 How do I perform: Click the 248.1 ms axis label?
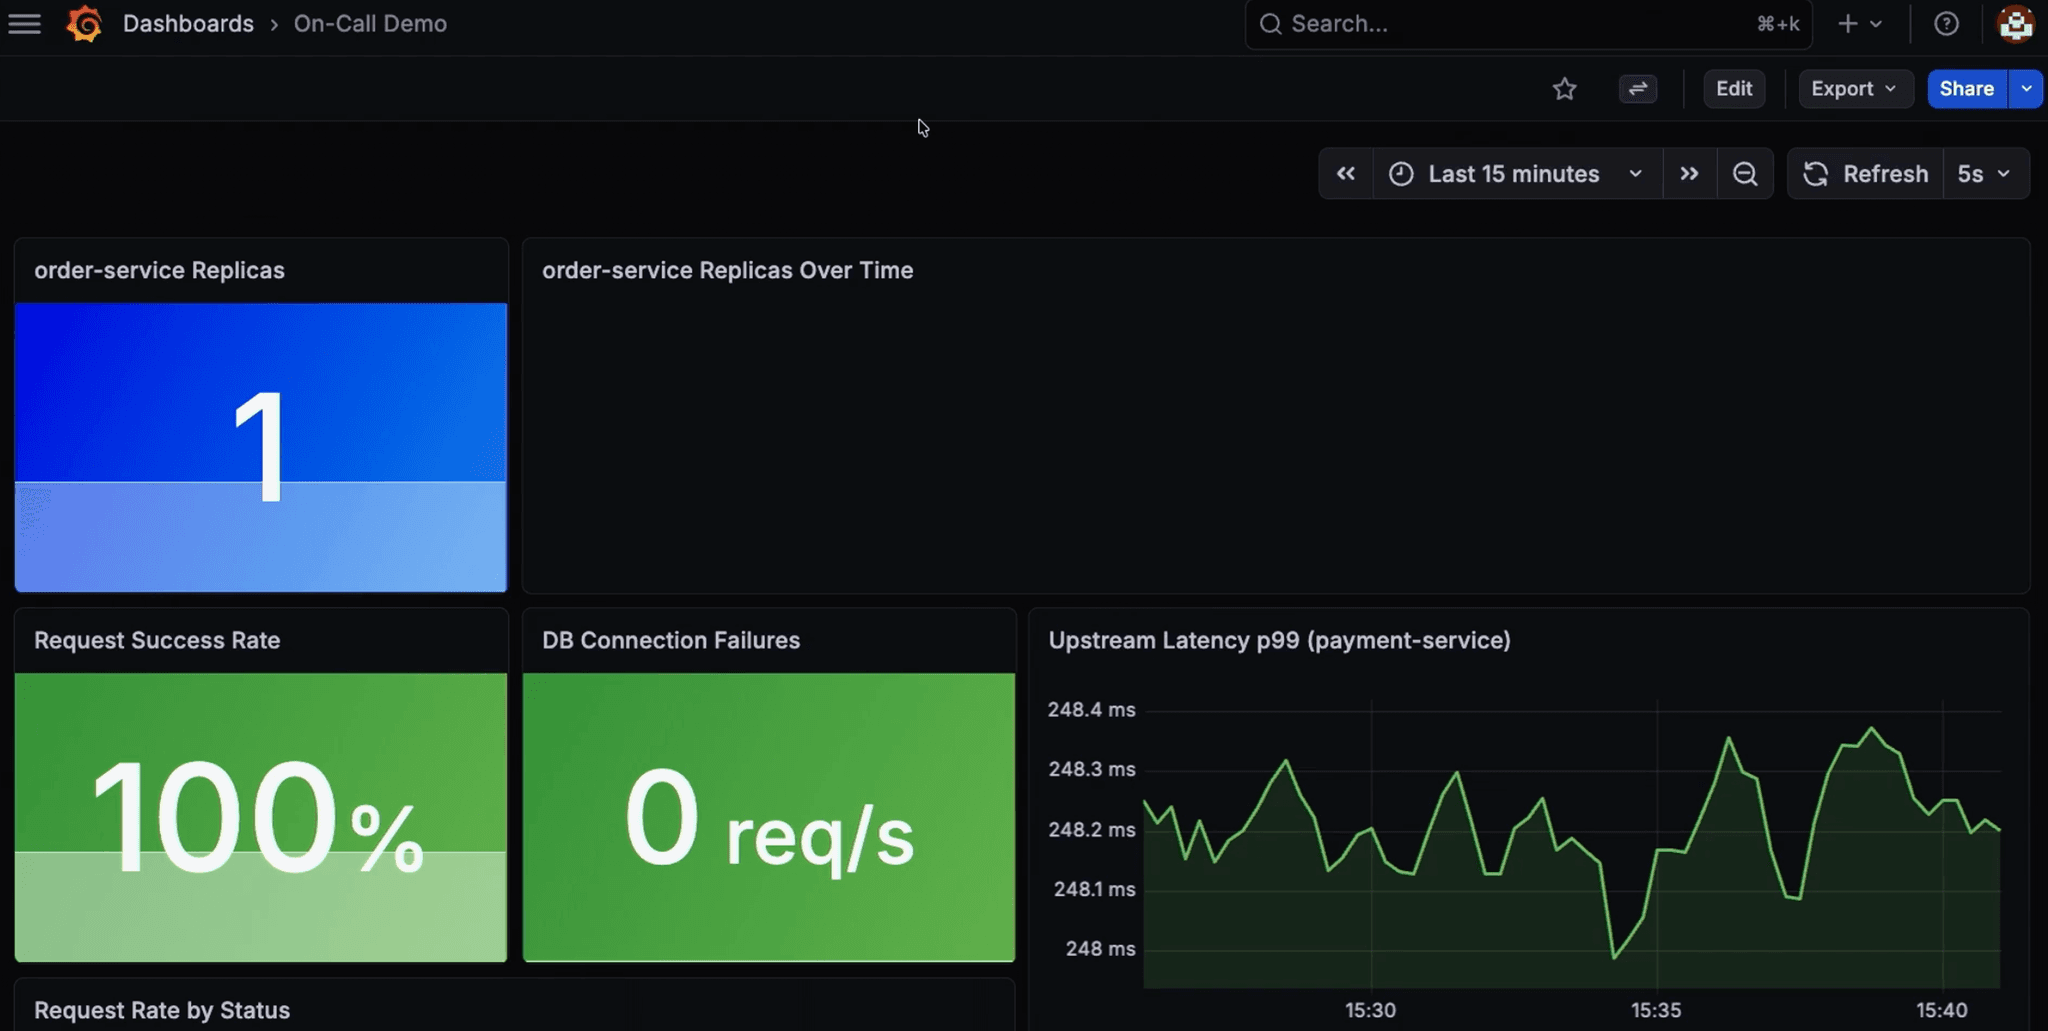coord(1094,889)
